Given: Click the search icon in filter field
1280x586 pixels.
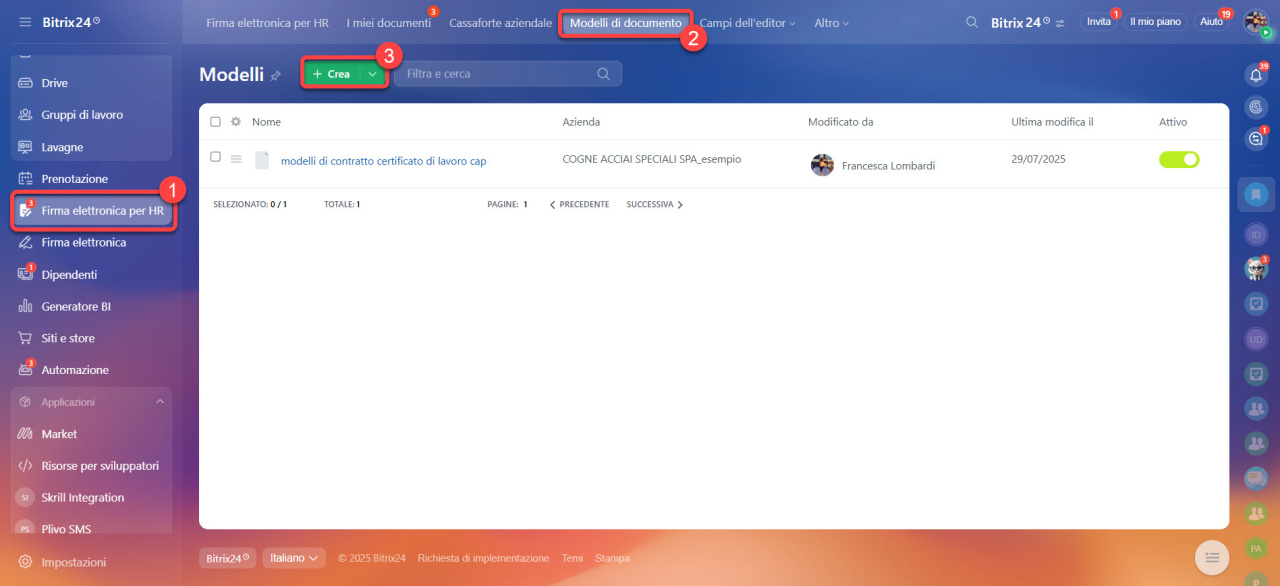Looking at the screenshot, I should click(x=603, y=74).
